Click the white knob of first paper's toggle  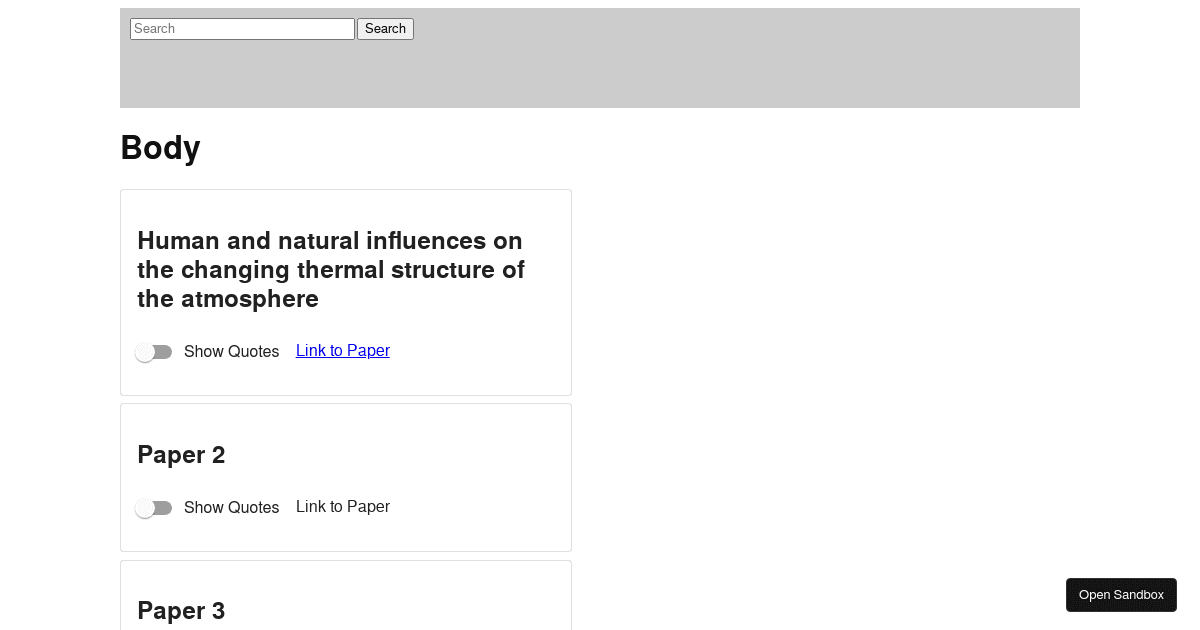pyautogui.click(x=145, y=352)
